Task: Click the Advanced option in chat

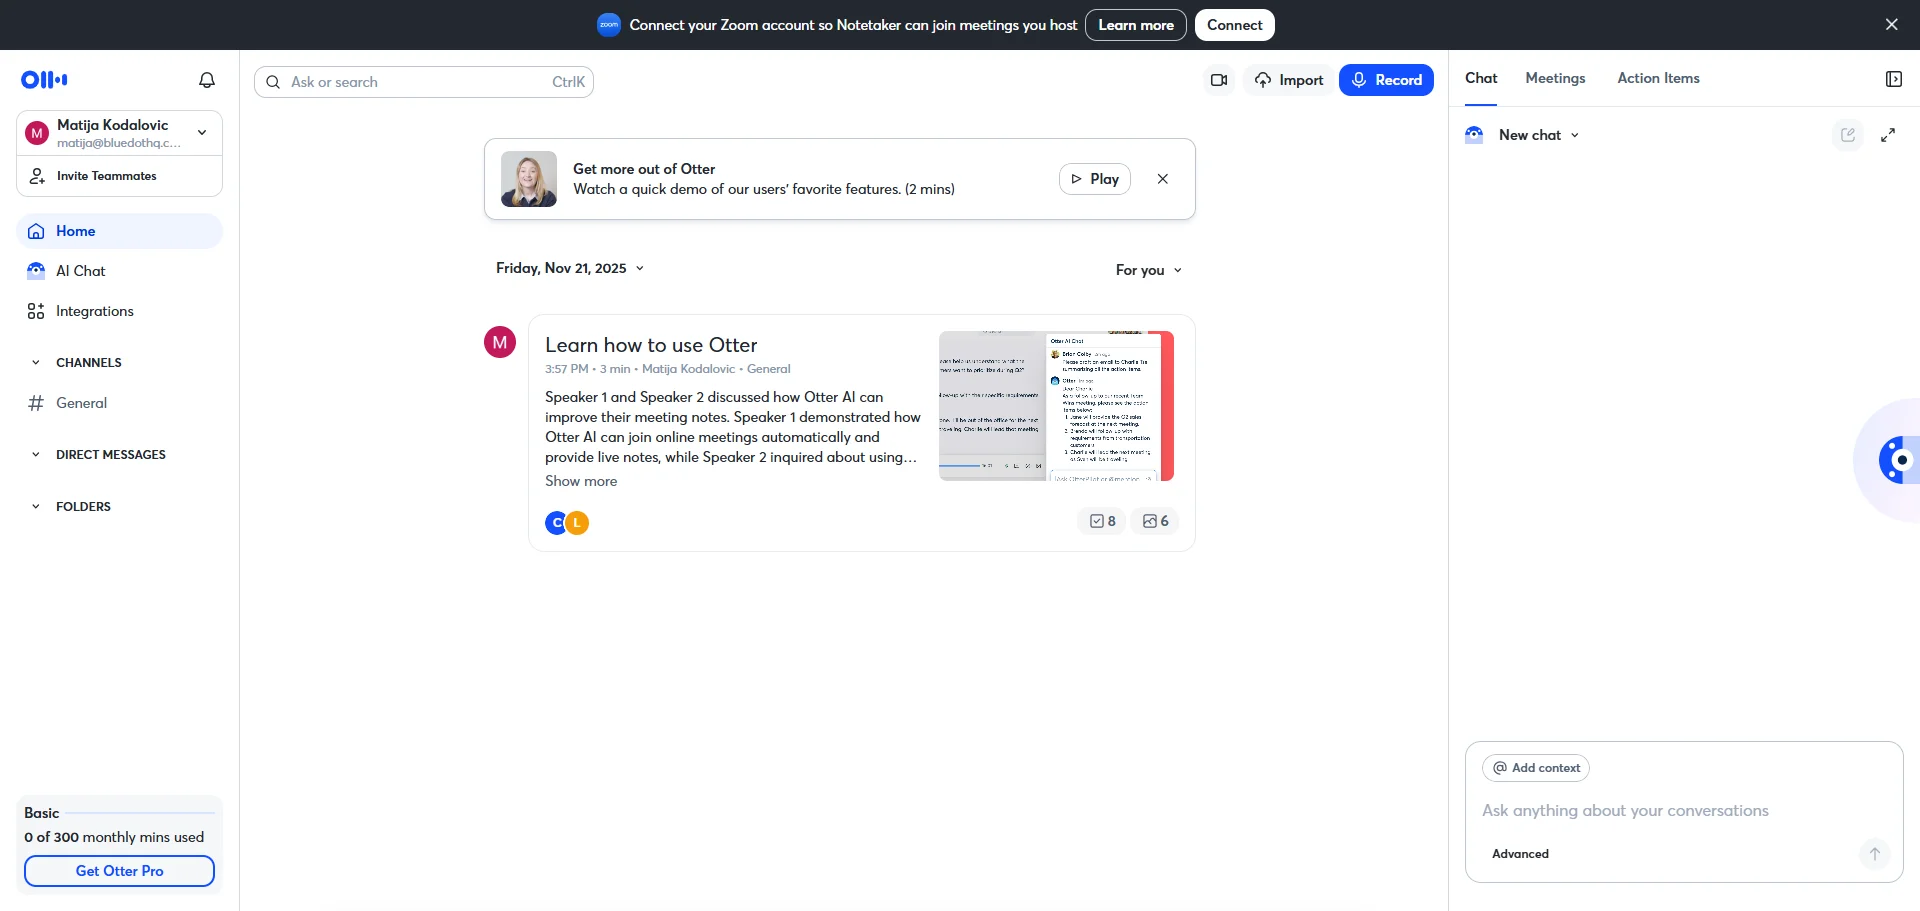Action: [1520, 854]
